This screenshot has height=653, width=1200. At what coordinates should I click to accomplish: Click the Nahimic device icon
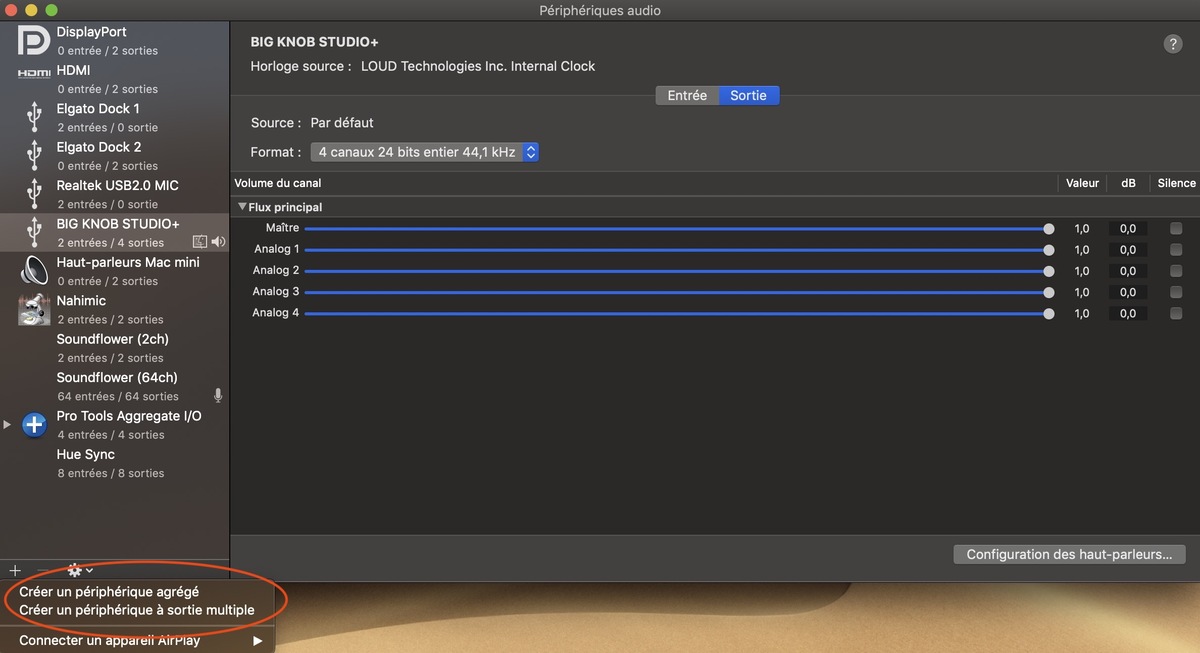(34, 309)
